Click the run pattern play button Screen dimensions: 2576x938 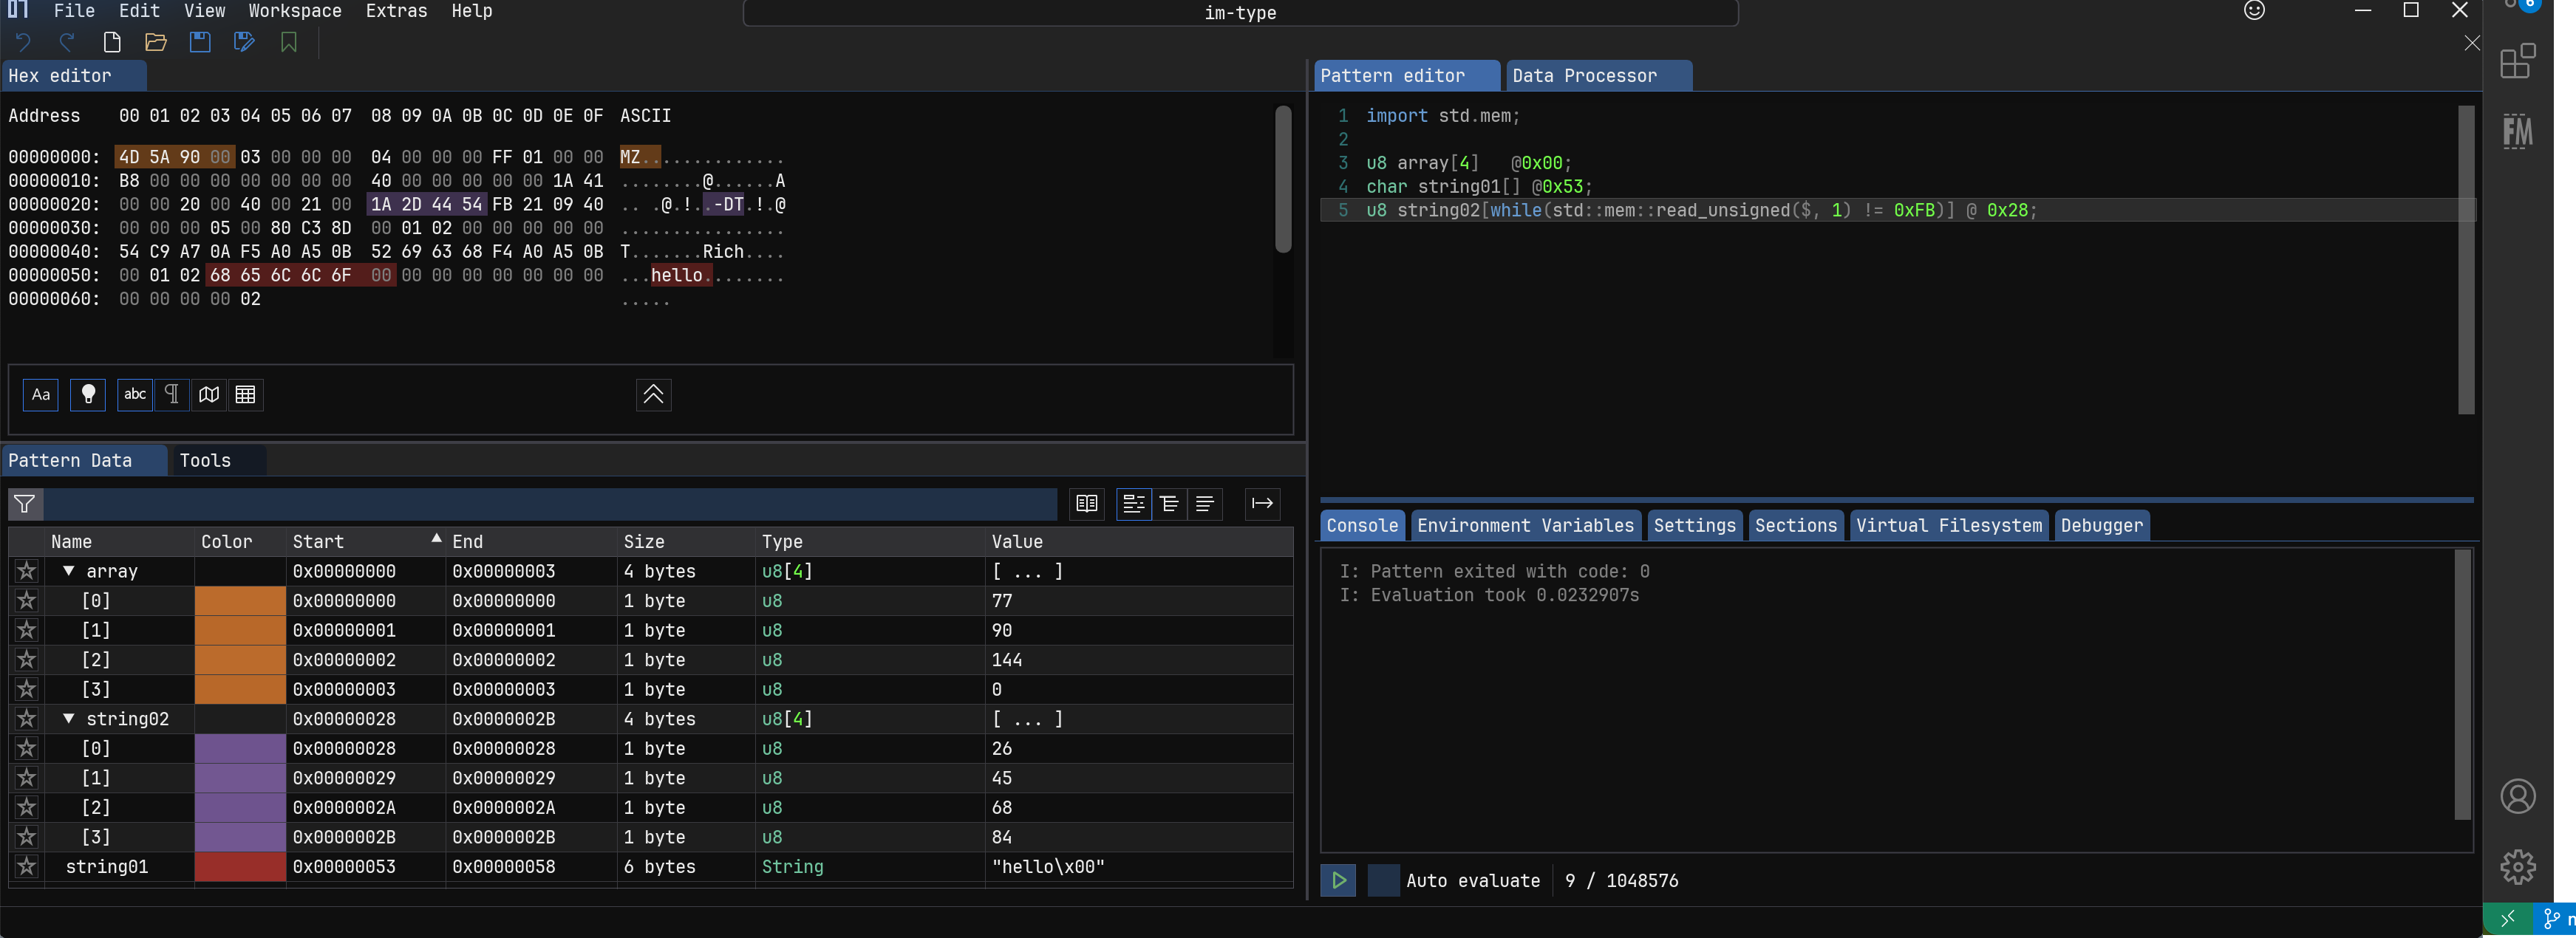point(1338,880)
